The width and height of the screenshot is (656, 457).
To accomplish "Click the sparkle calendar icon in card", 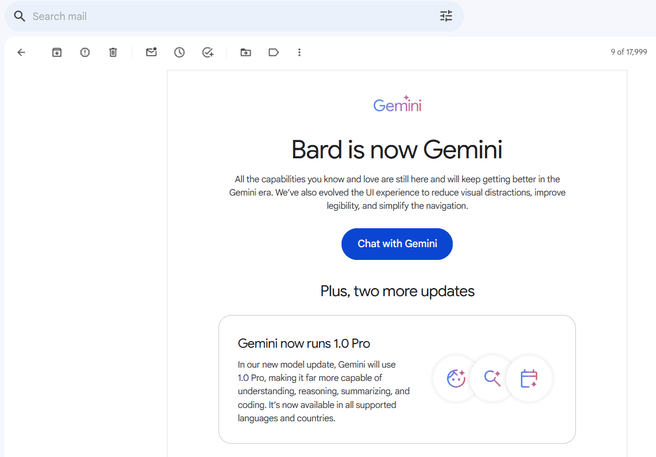I will coord(529,378).
